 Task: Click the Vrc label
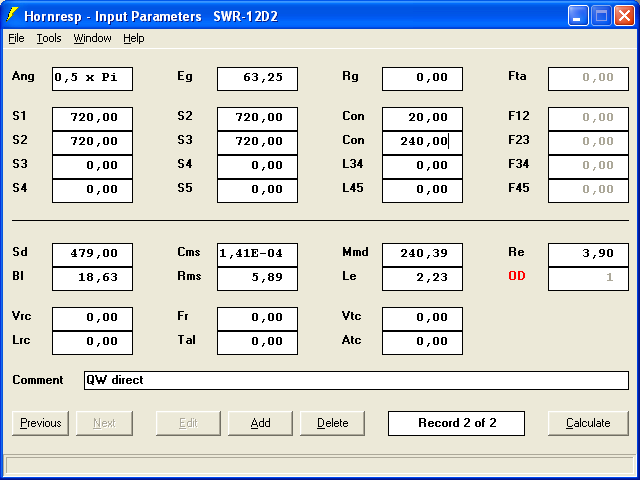pos(22,316)
